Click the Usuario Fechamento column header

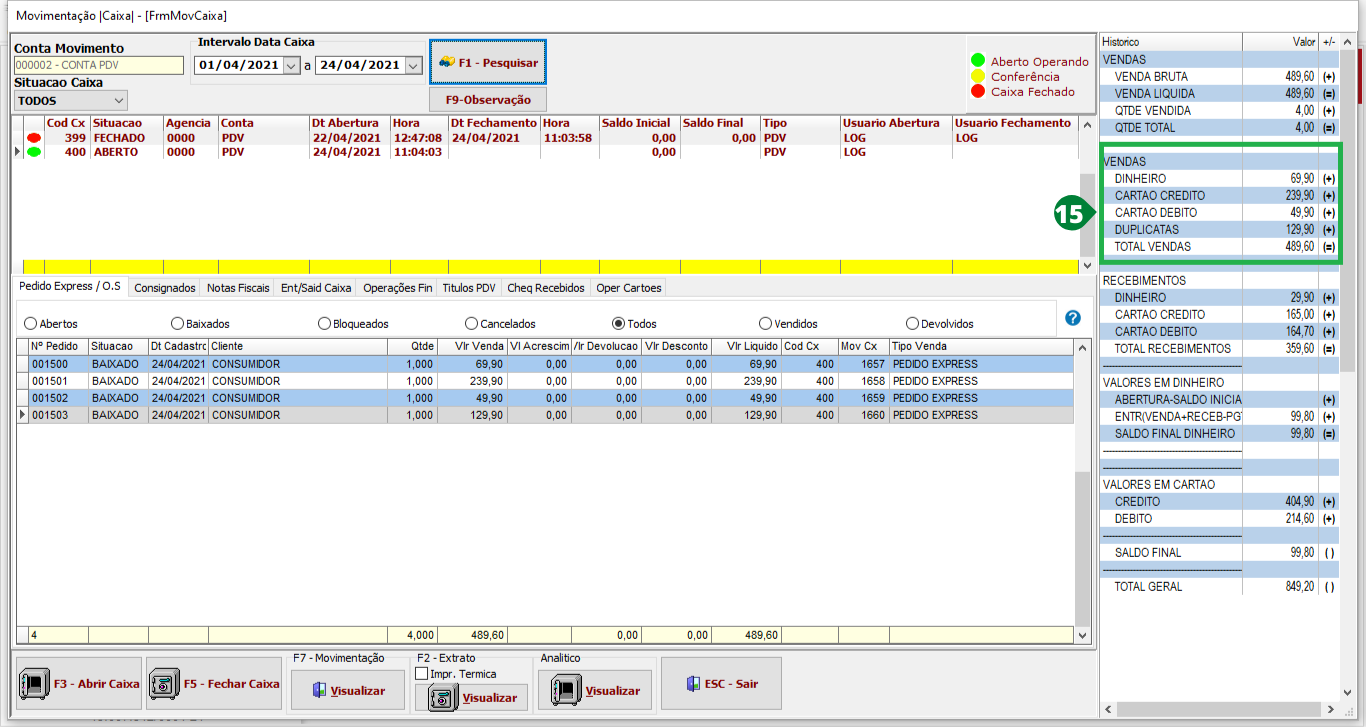click(x=1013, y=123)
